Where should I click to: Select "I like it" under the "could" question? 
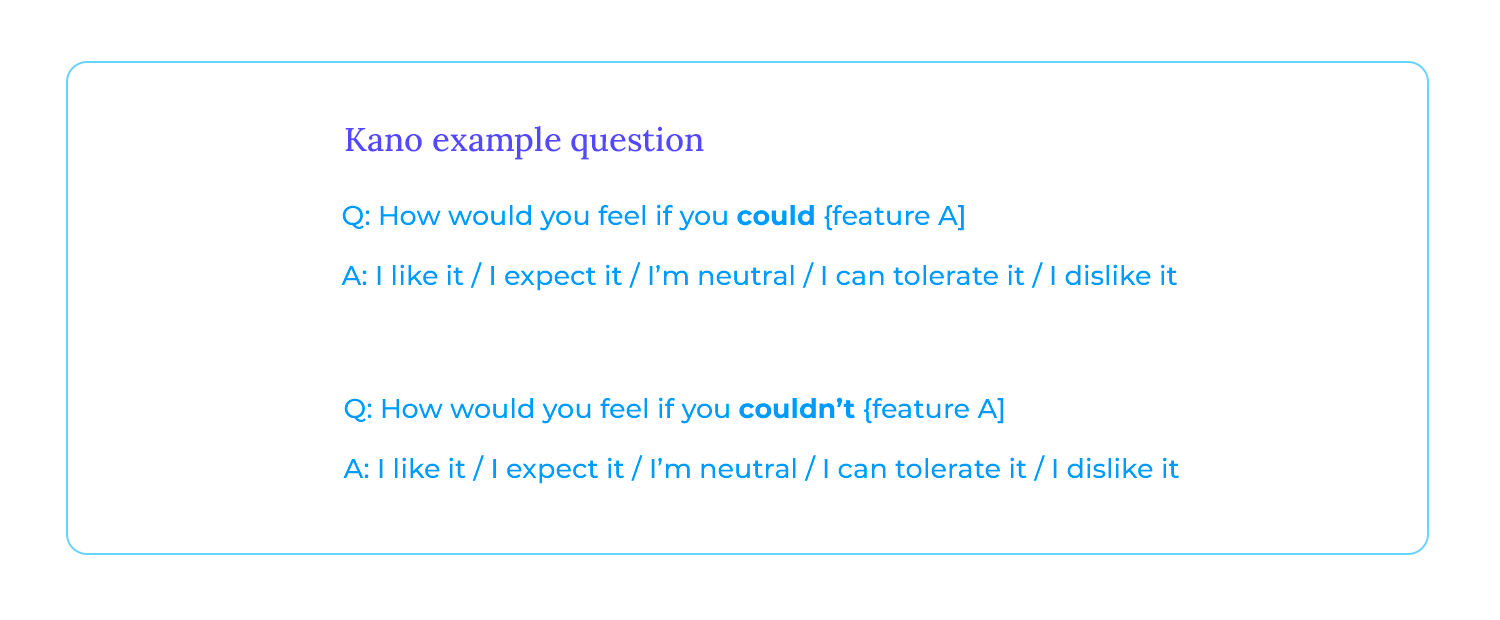pyautogui.click(x=420, y=276)
